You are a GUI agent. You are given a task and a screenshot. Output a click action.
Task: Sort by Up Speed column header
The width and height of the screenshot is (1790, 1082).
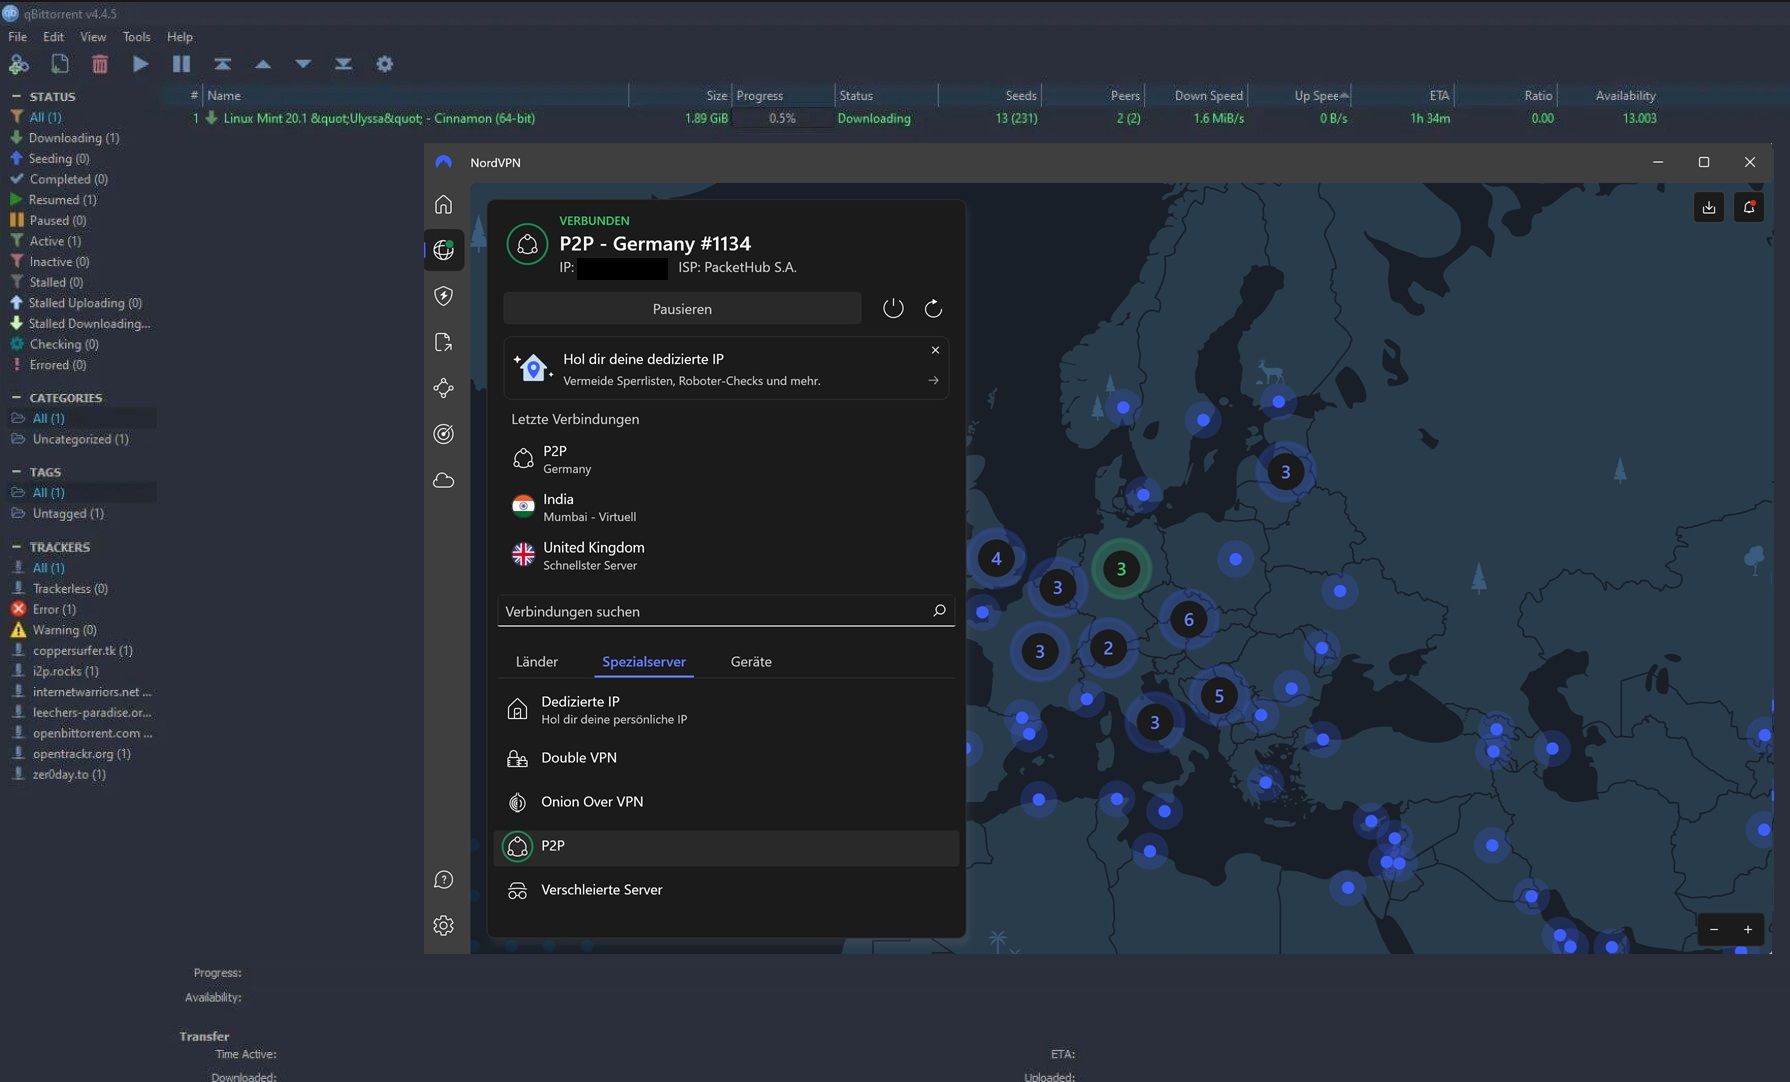tap(1300, 96)
